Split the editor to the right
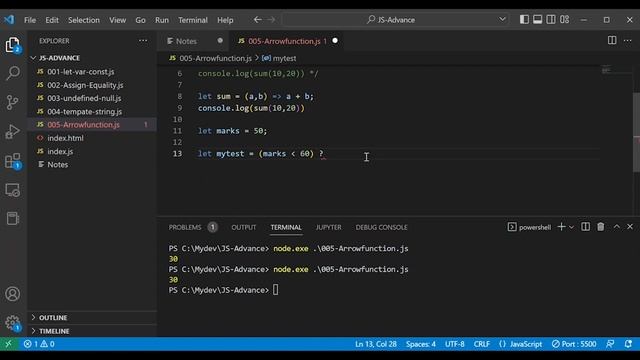The width and height of the screenshot is (640, 360). (612, 40)
